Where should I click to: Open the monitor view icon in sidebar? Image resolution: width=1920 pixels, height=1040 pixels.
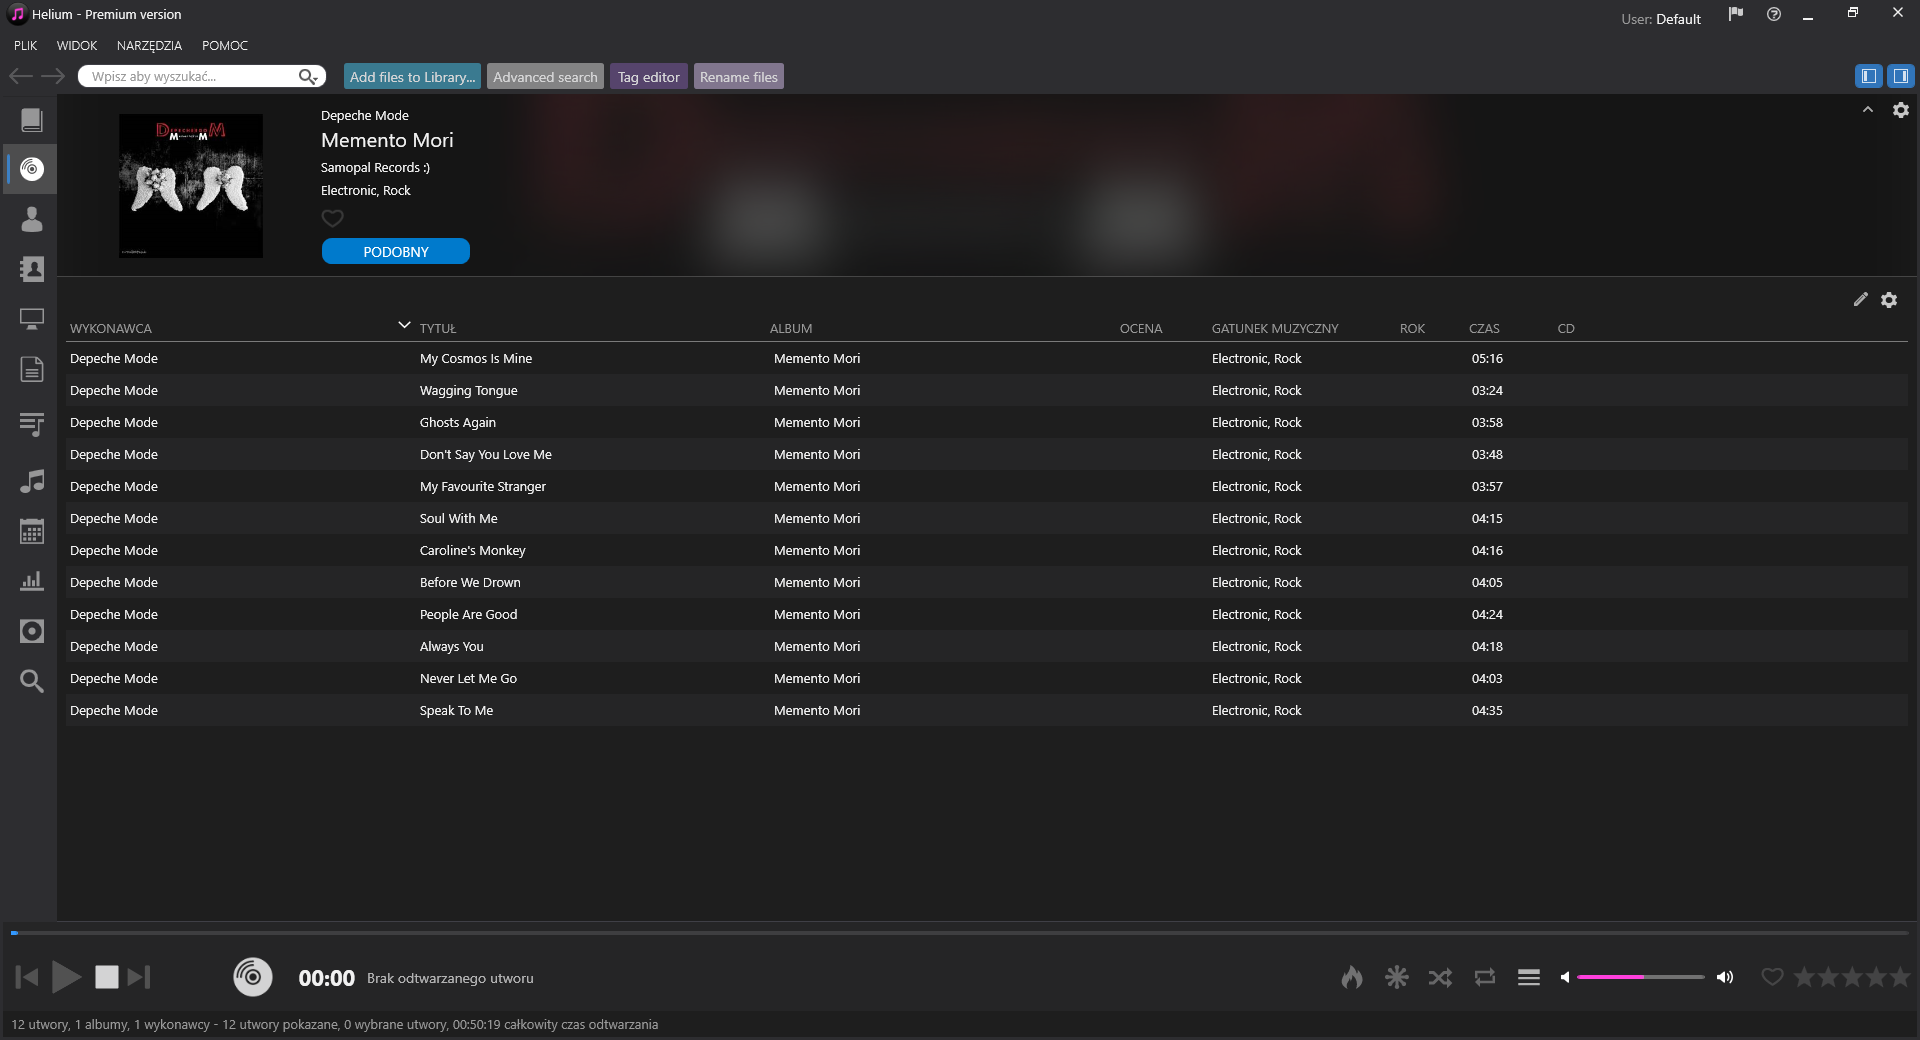pyautogui.click(x=32, y=319)
